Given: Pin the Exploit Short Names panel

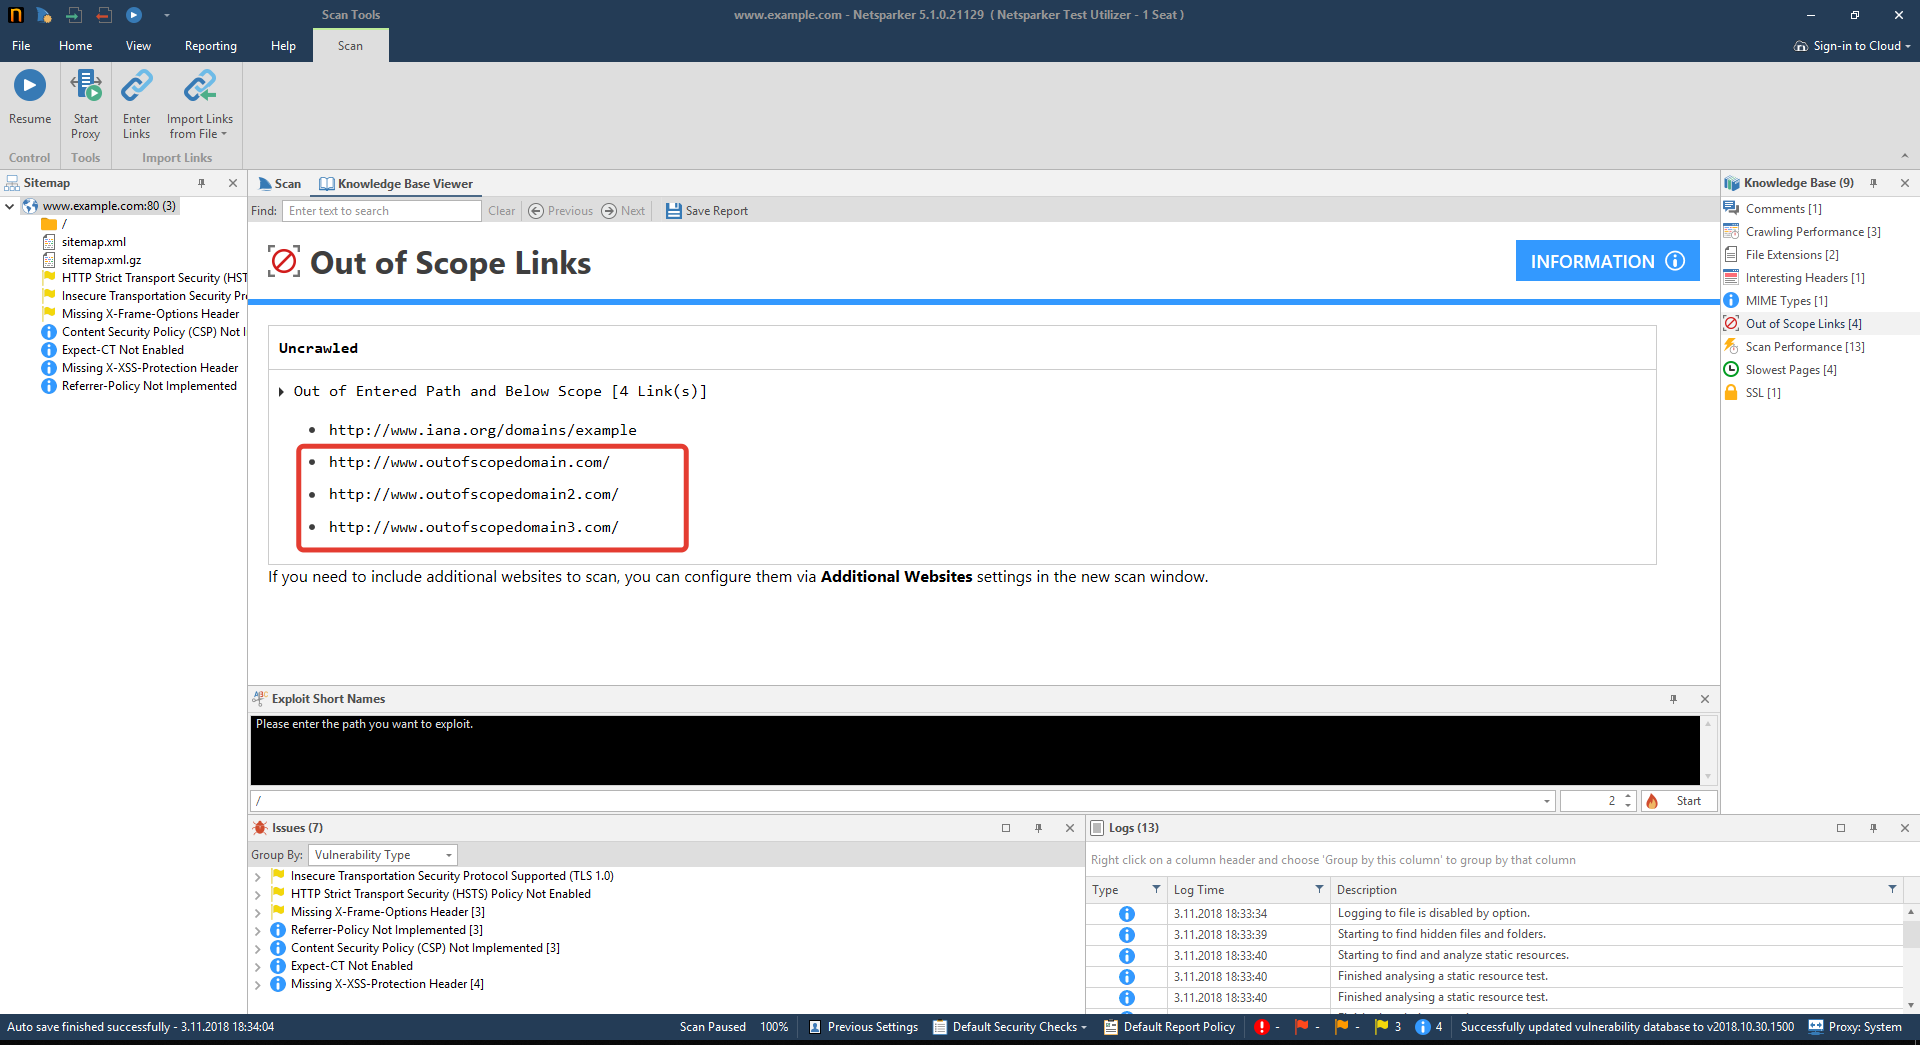Looking at the screenshot, I should coord(1674,699).
